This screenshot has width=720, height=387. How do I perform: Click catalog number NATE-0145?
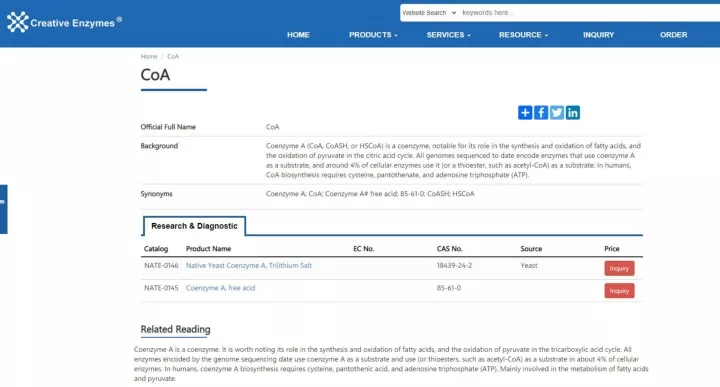(x=161, y=288)
